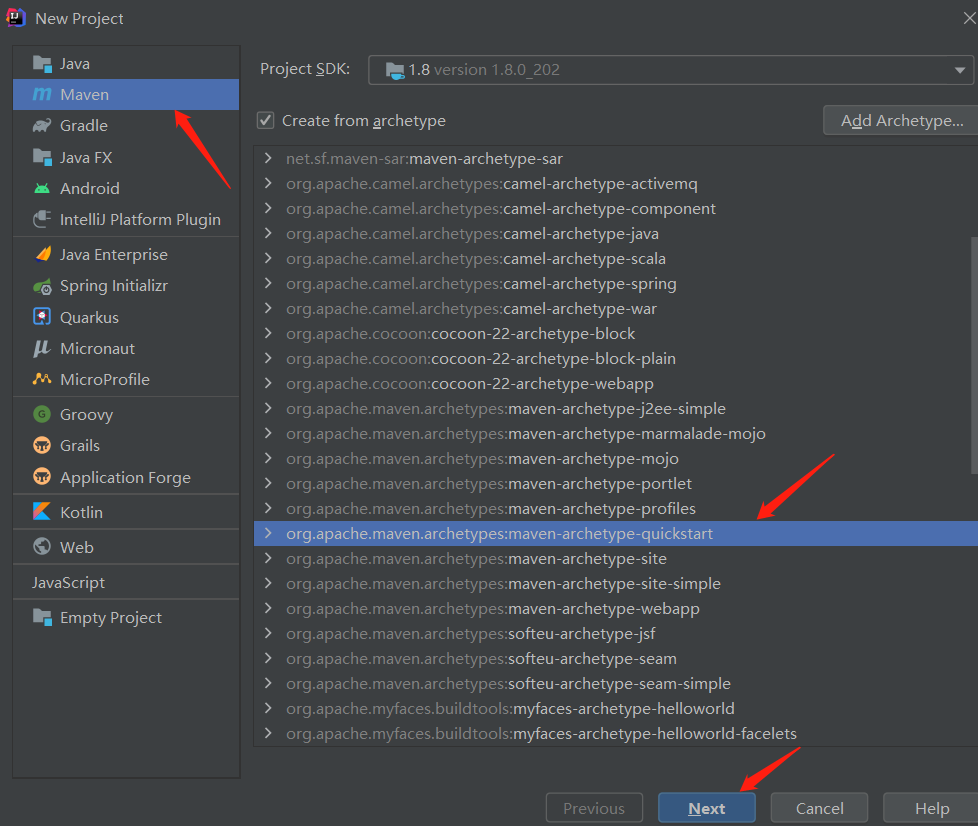Click the Micronaut mu icon
Screen dimensions: 978x826
coord(42,348)
